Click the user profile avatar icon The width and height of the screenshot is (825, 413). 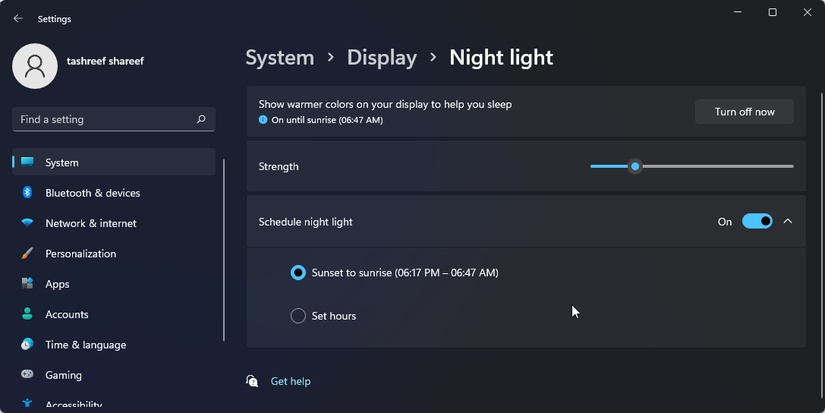(x=35, y=66)
